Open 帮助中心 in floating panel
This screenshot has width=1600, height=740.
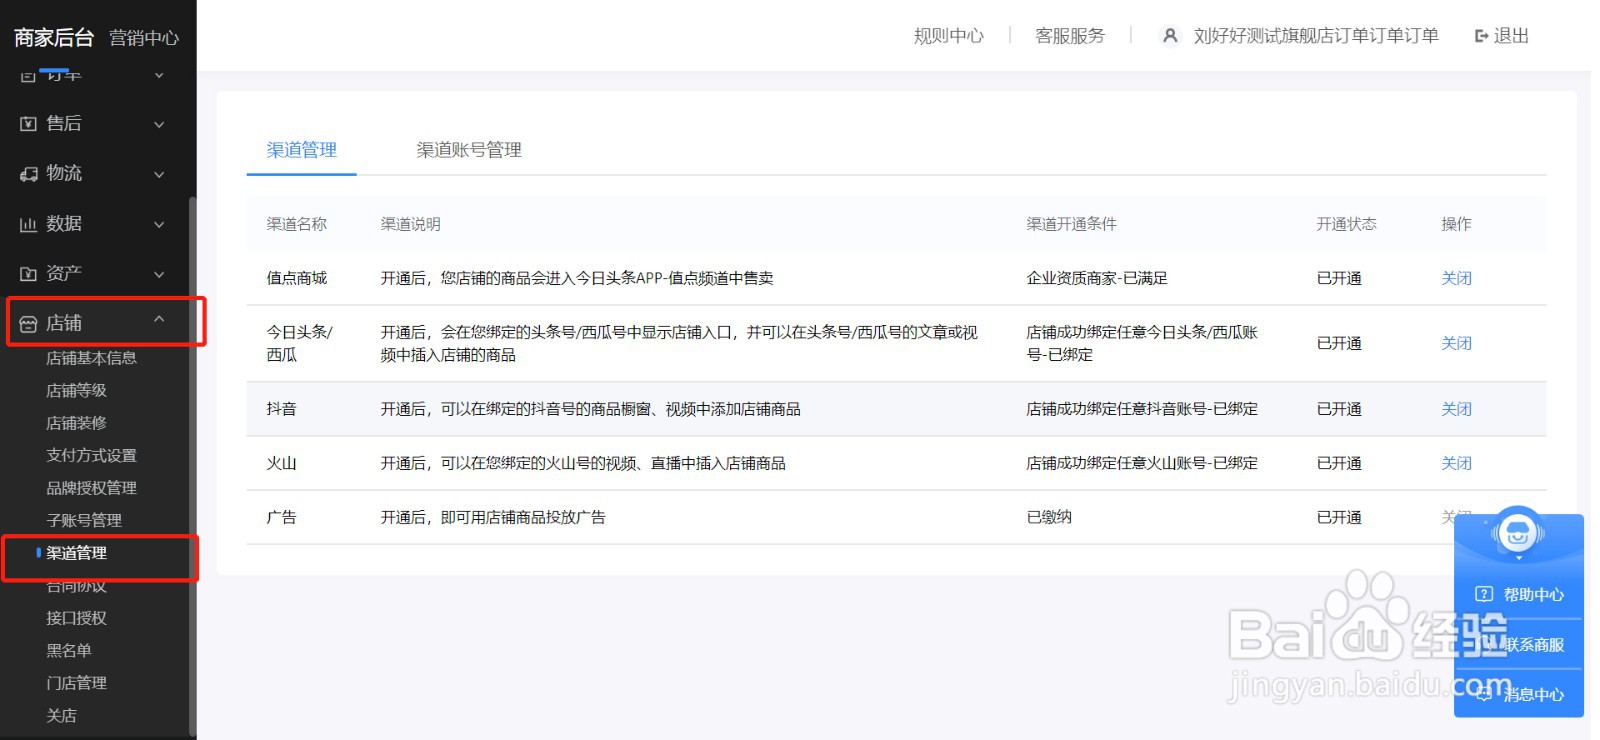pos(1534,594)
